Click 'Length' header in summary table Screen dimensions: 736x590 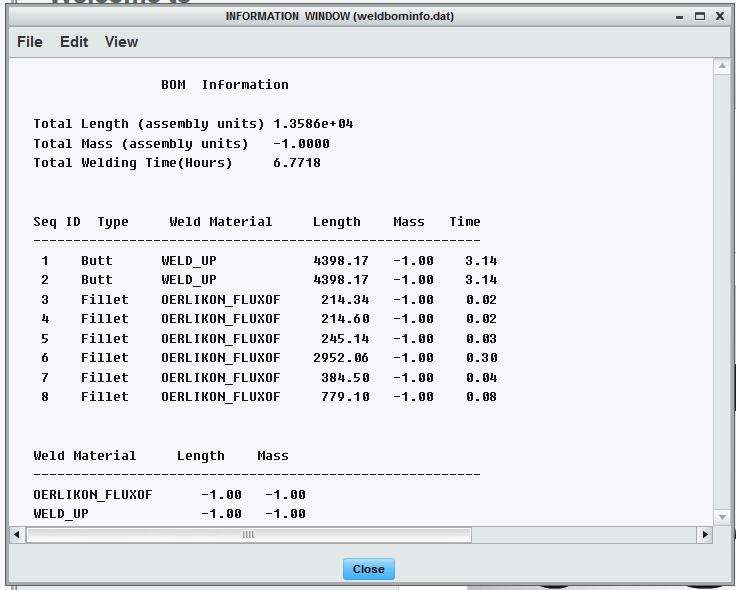(200, 456)
